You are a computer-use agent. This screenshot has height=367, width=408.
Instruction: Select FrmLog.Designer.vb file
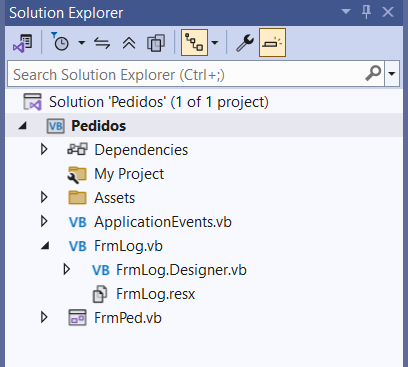tap(181, 270)
